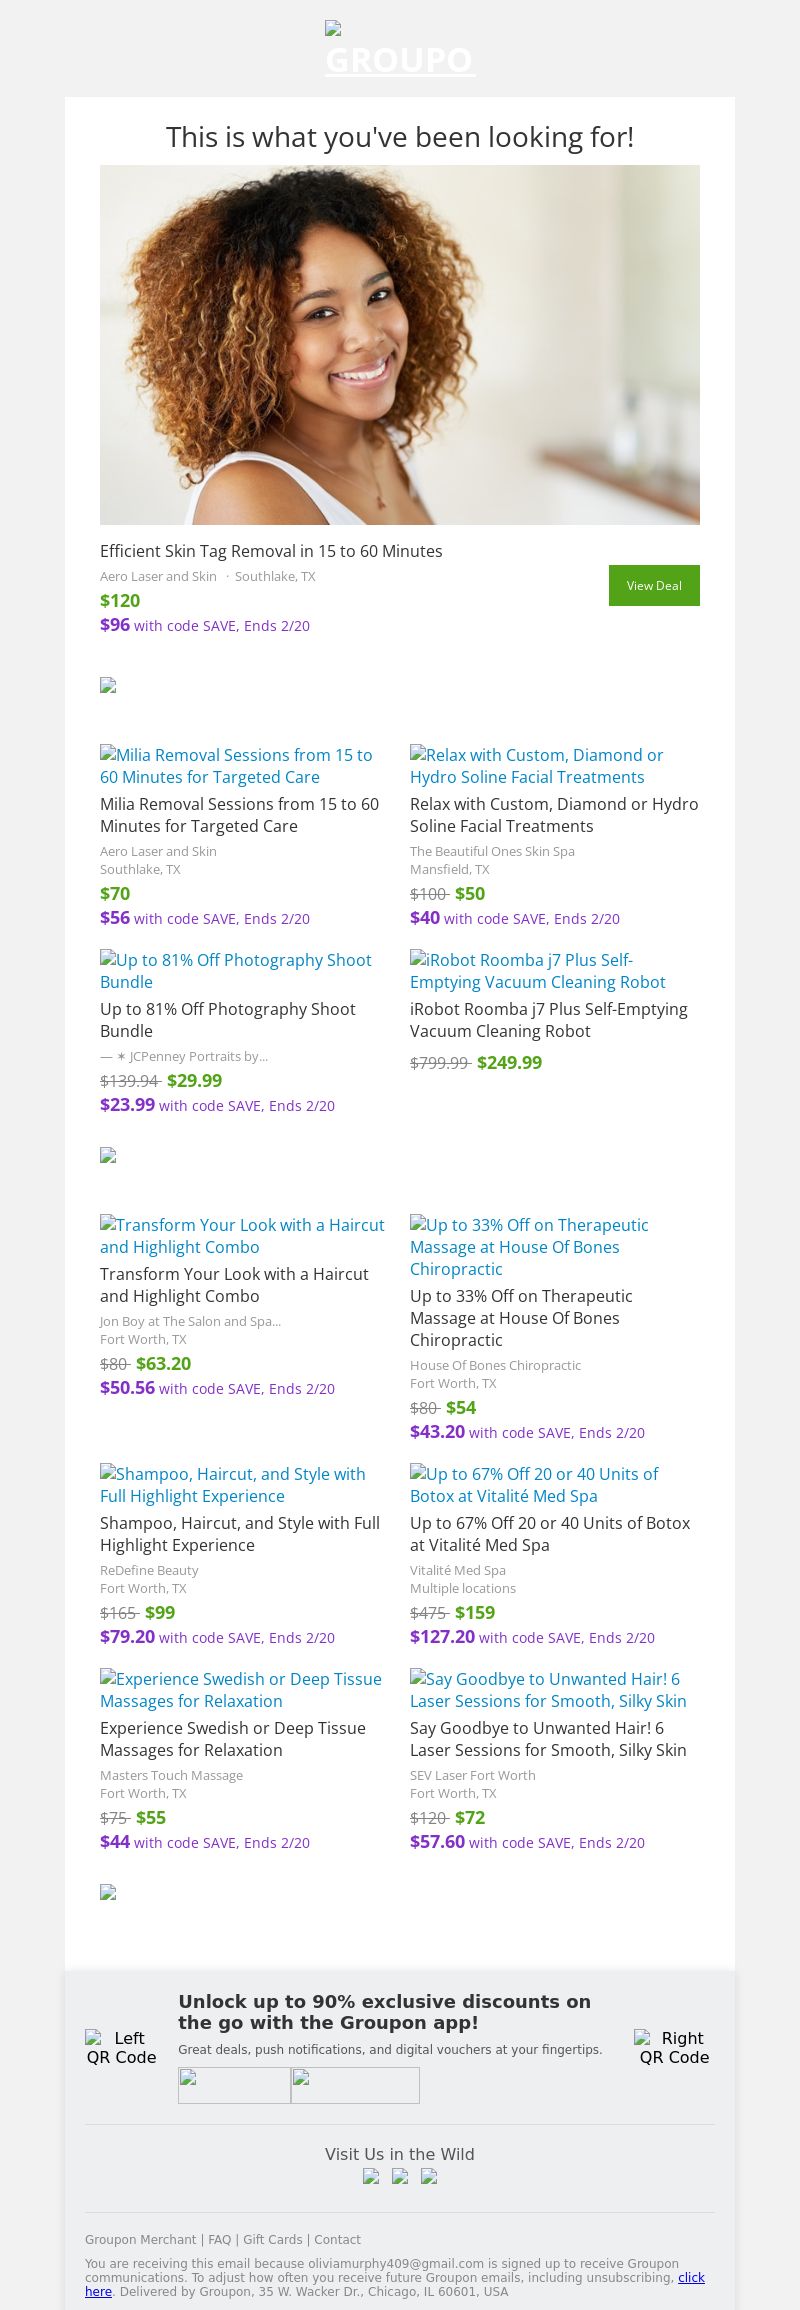800x2310 pixels.
Task: Select Haircut and Highlight Combo link
Action: [242, 1236]
